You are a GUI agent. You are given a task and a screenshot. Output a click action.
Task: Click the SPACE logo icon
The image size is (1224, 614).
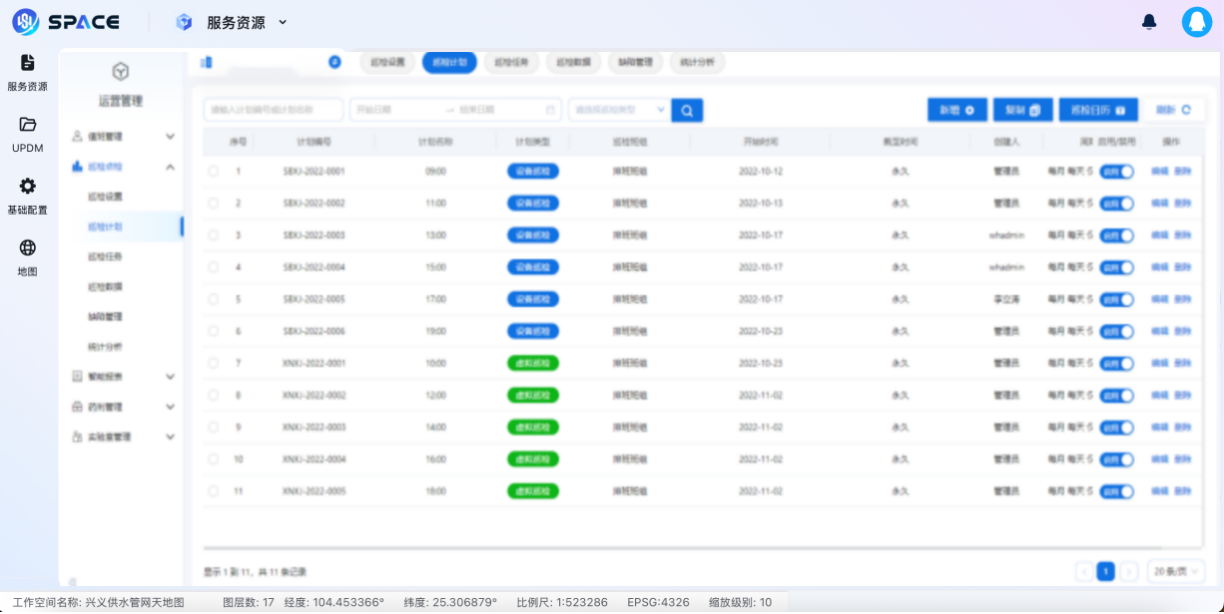[25, 22]
